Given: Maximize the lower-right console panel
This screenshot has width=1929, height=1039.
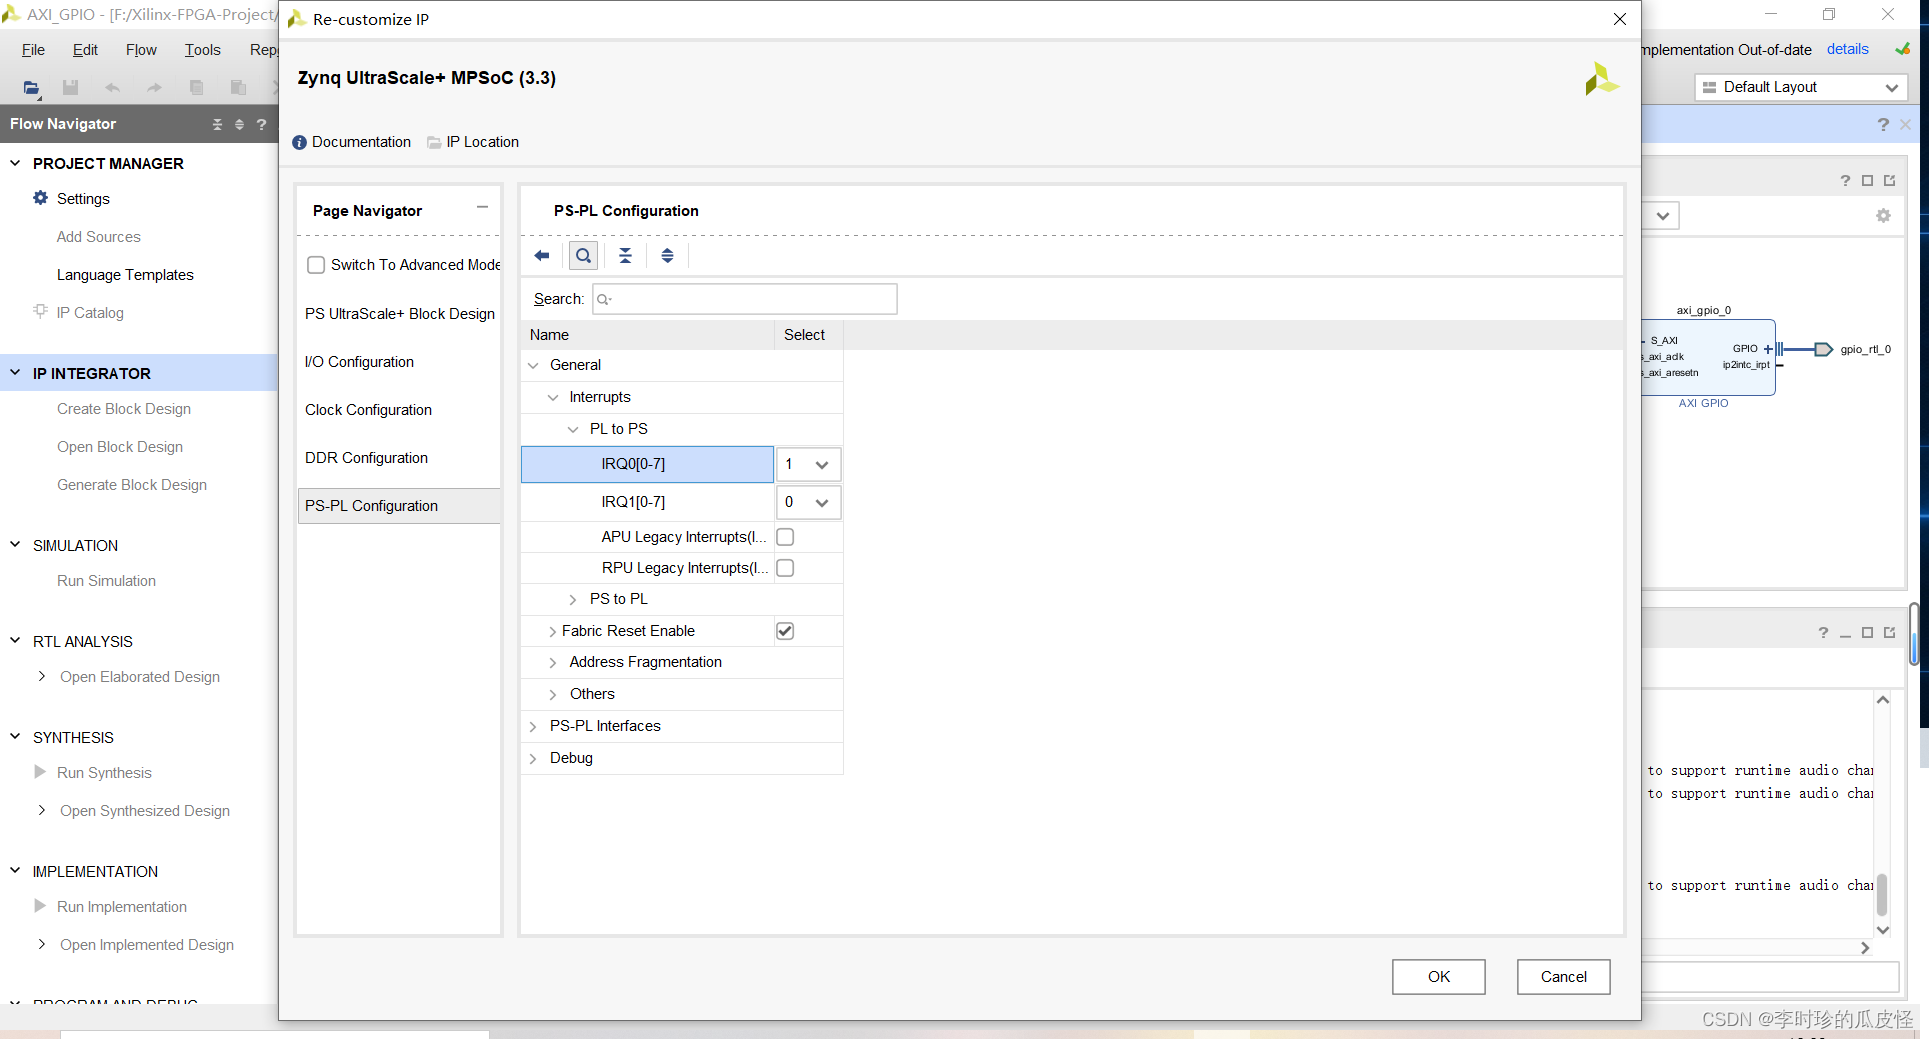Looking at the screenshot, I should click(1867, 633).
